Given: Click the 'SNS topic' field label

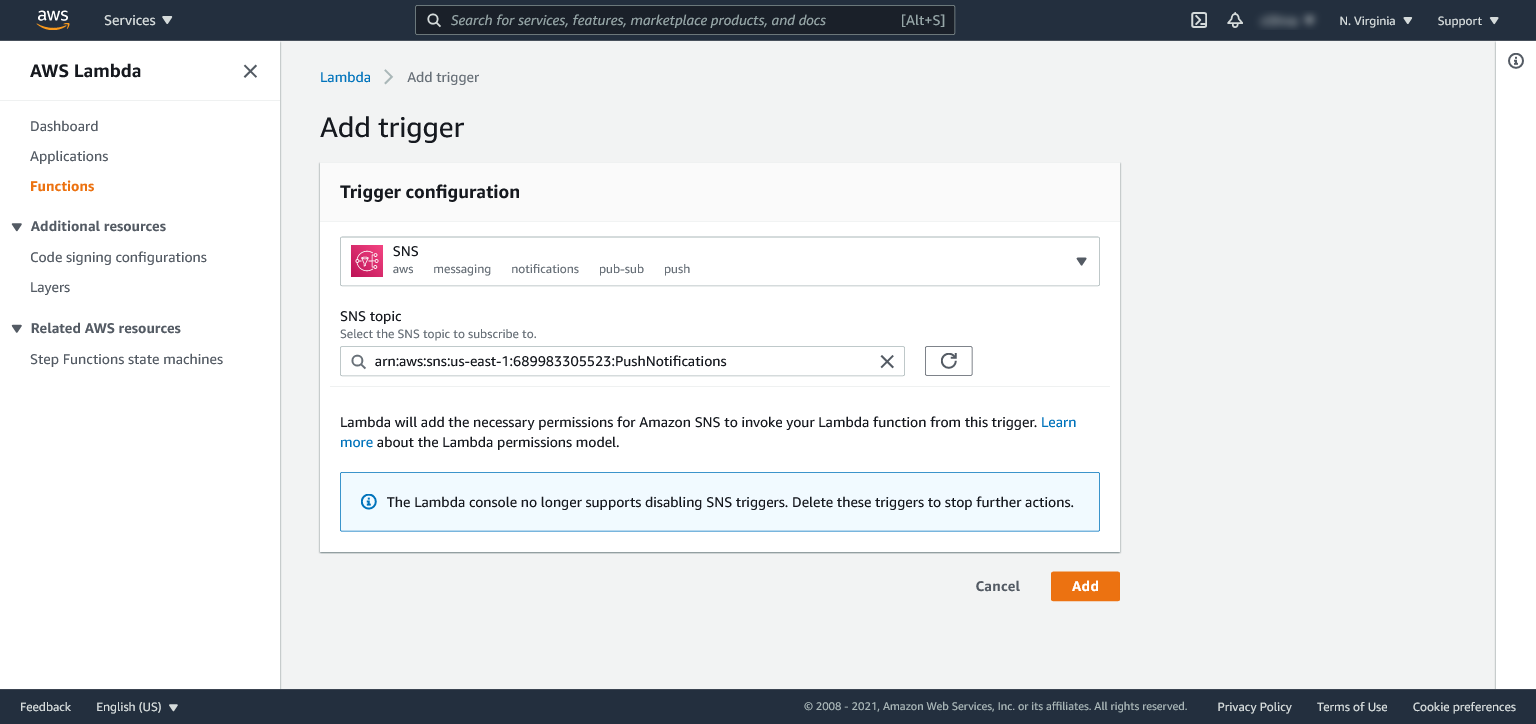Looking at the screenshot, I should pyautogui.click(x=371, y=316).
